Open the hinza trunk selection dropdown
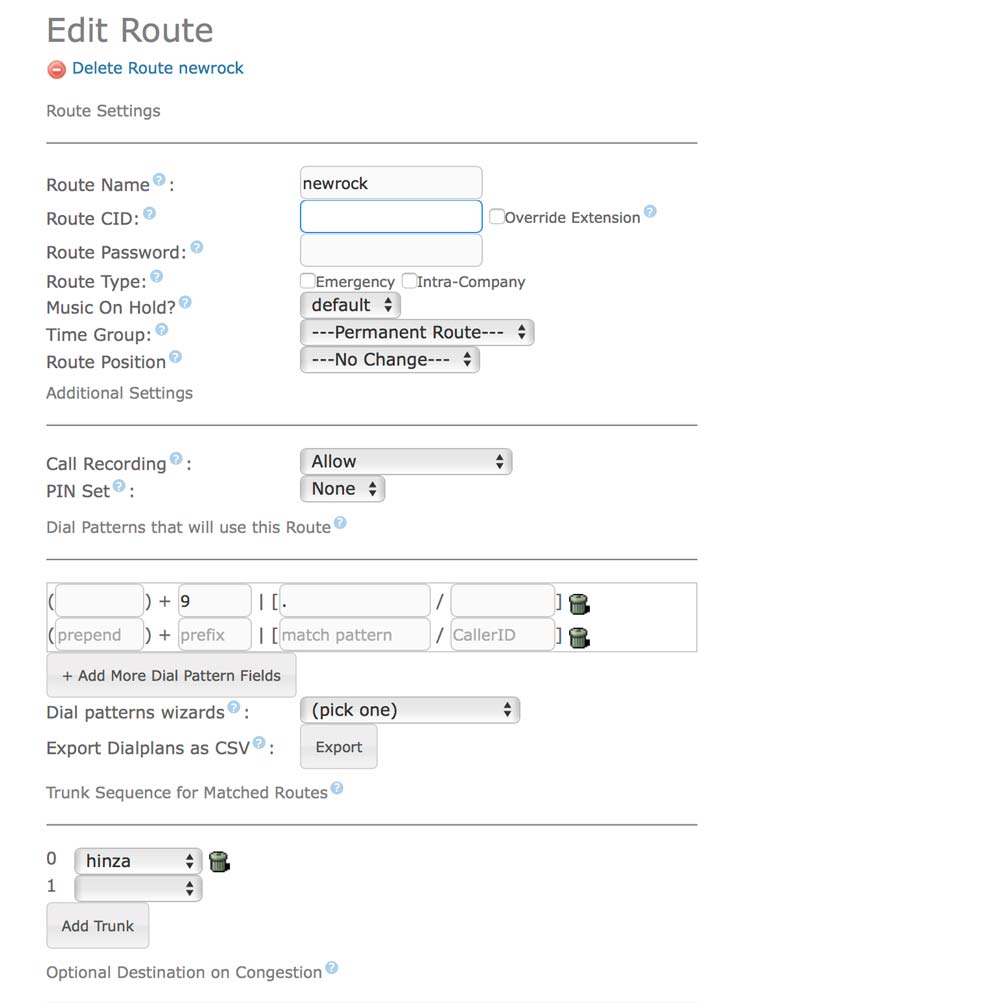The height and width of the screenshot is (1003, 1000). click(x=137, y=861)
